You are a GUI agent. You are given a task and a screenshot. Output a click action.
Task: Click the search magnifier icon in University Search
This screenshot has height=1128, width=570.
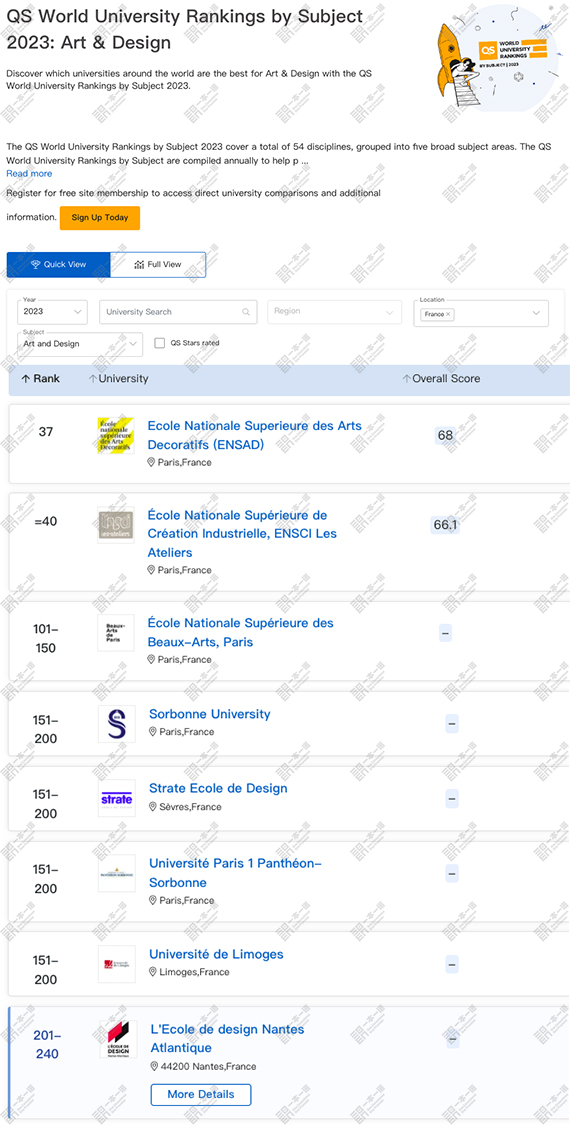tap(246, 312)
